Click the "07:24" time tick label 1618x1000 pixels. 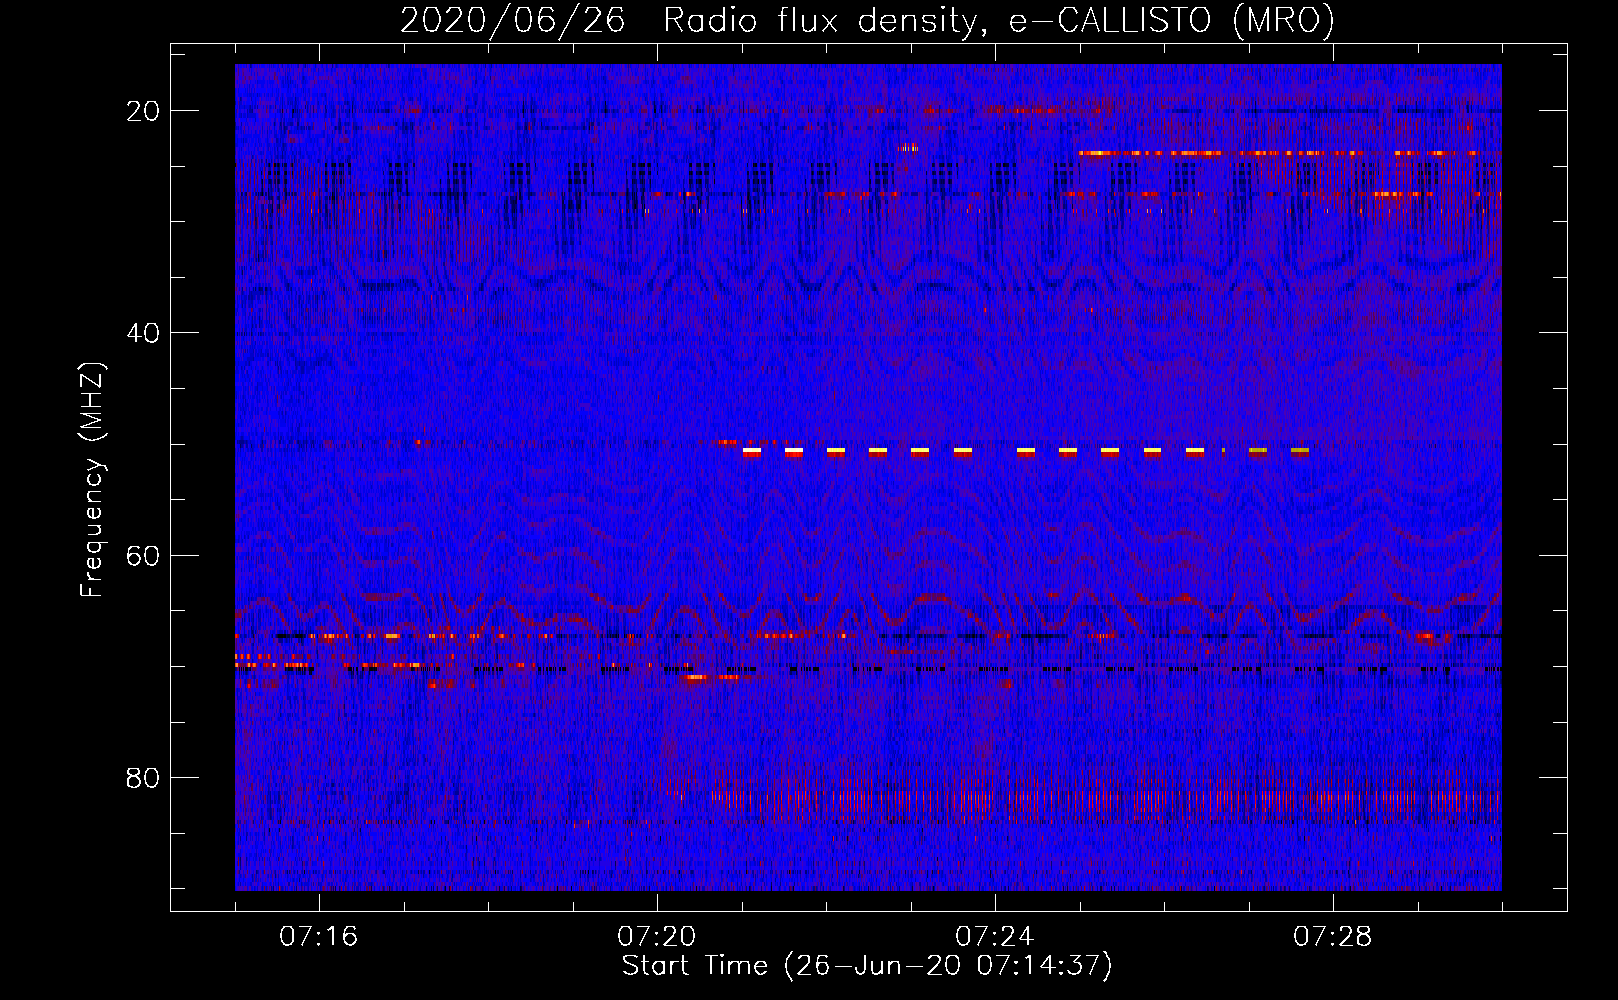pyautogui.click(x=995, y=937)
